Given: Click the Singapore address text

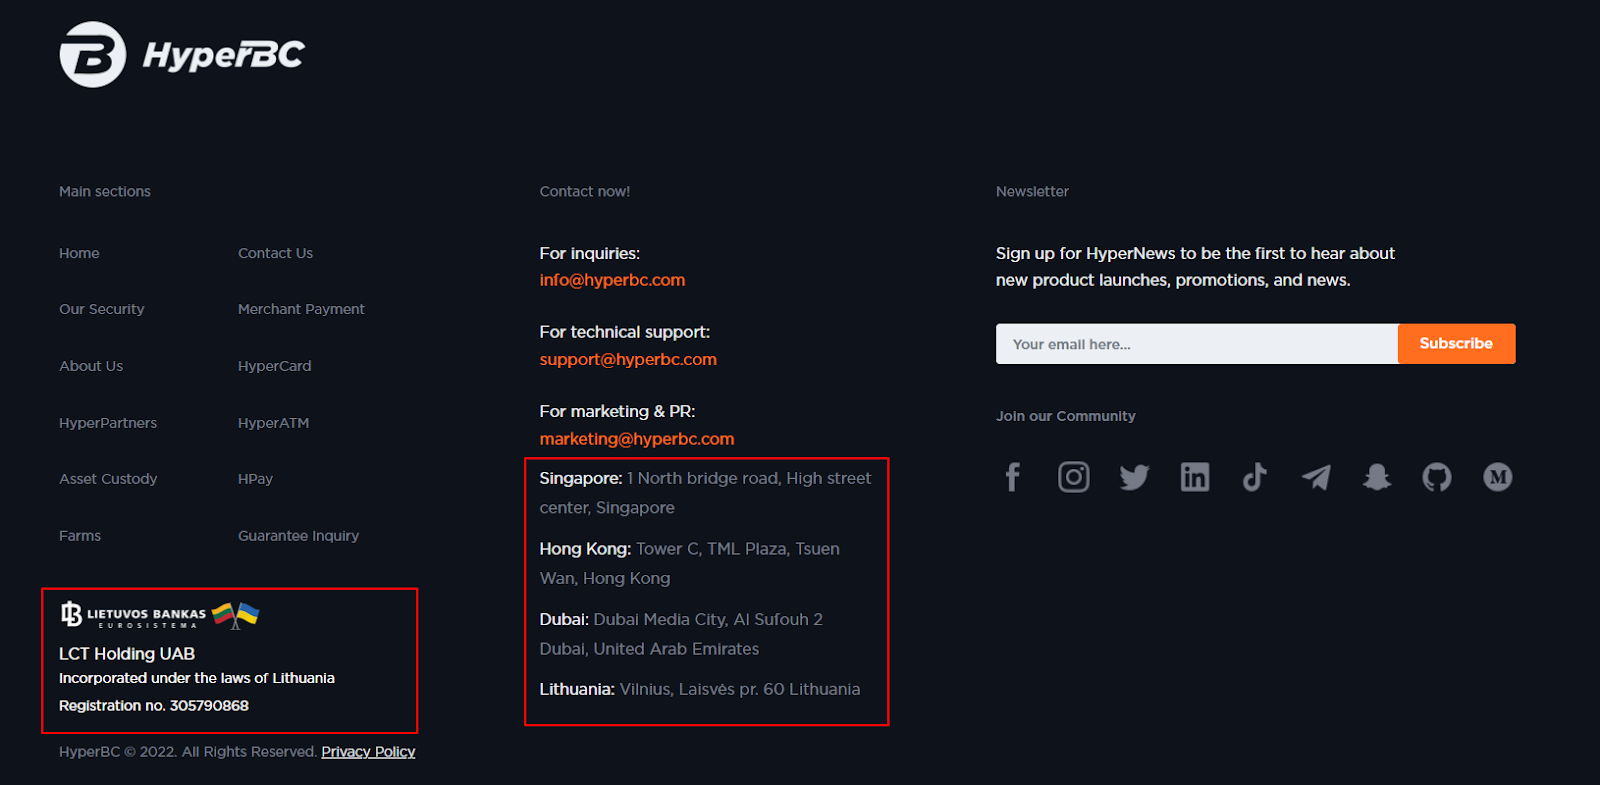Looking at the screenshot, I should (705, 493).
